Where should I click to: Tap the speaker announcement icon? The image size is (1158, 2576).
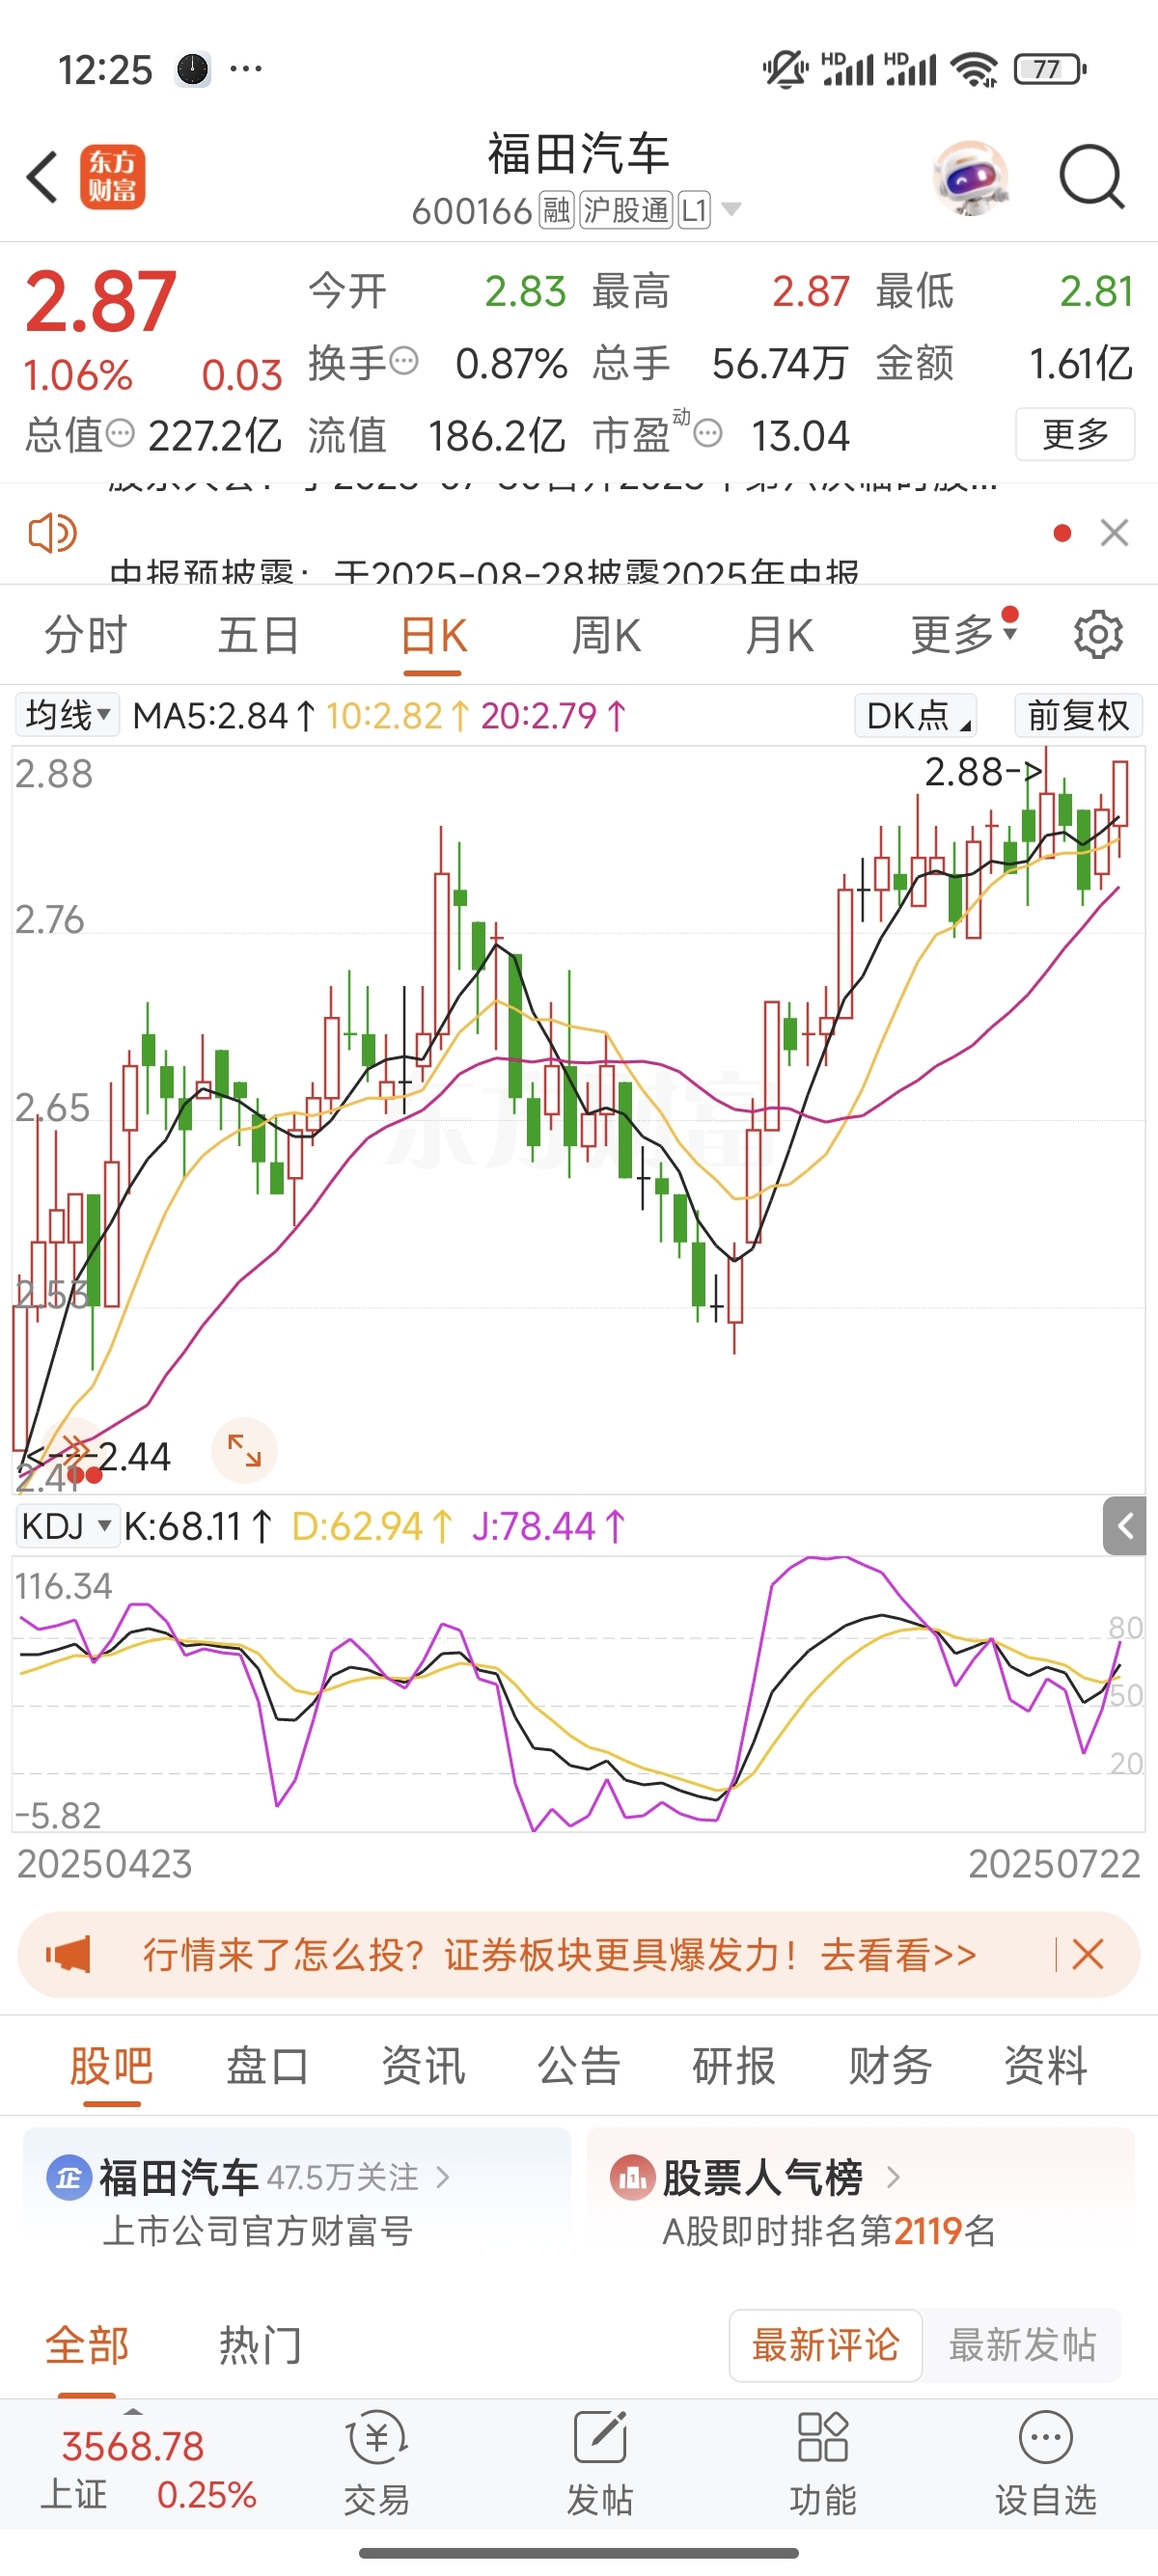52,533
